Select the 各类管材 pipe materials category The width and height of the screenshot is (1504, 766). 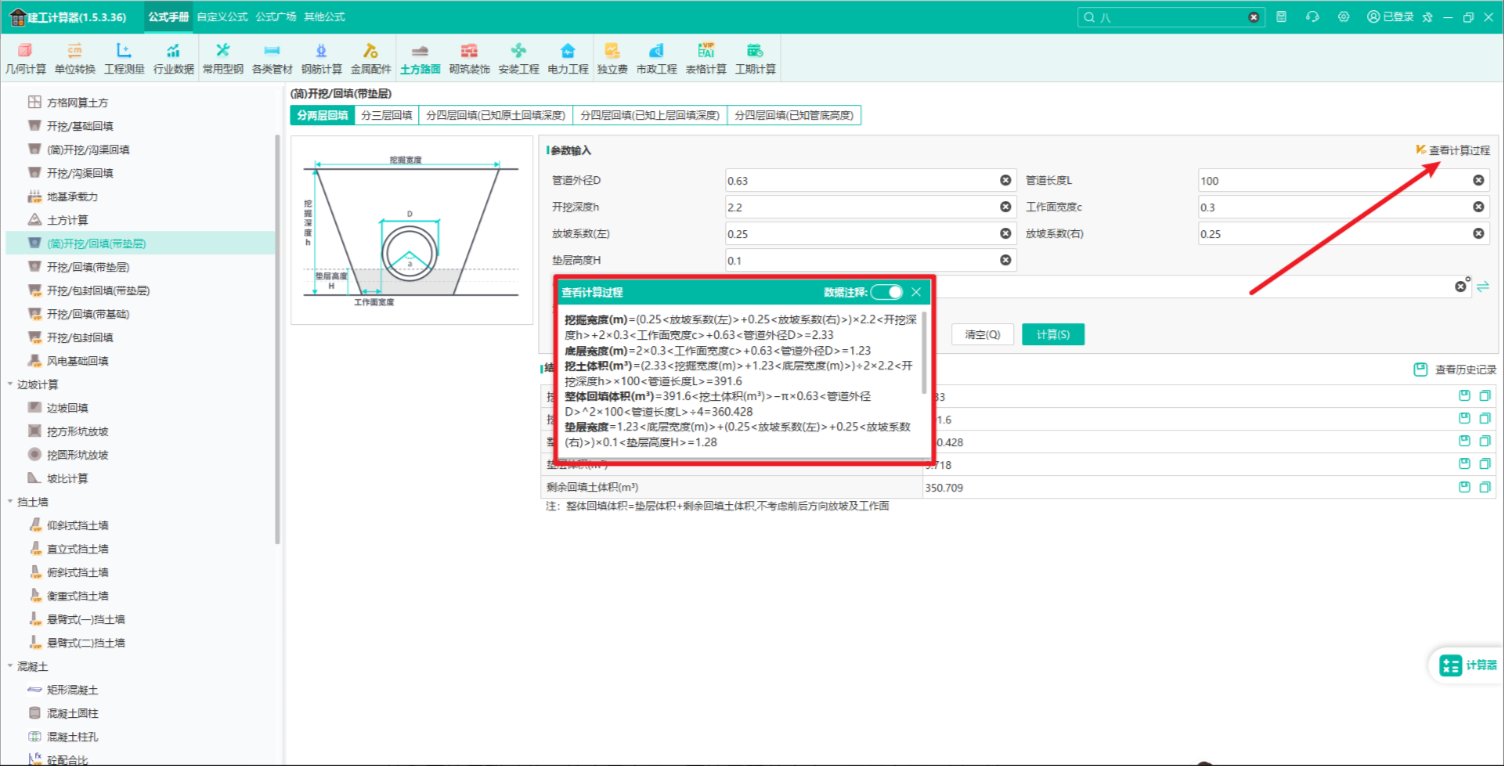pos(272,59)
